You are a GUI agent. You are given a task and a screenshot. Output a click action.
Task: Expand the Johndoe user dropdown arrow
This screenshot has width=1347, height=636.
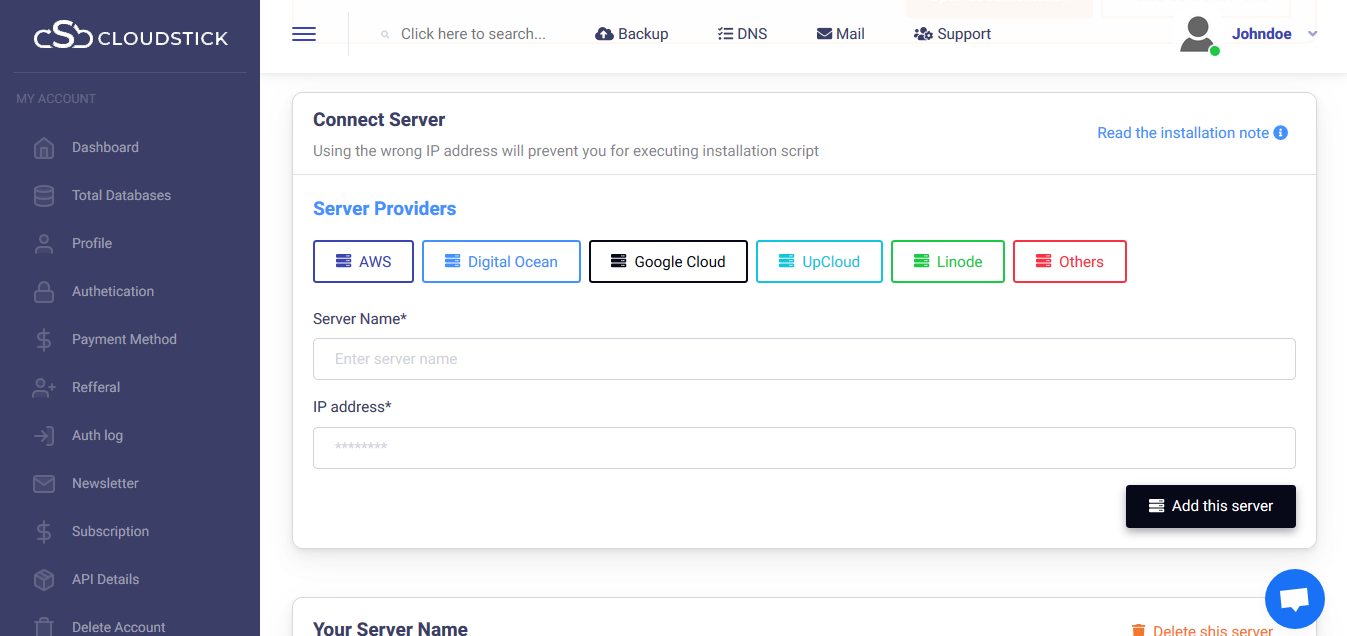point(1313,34)
